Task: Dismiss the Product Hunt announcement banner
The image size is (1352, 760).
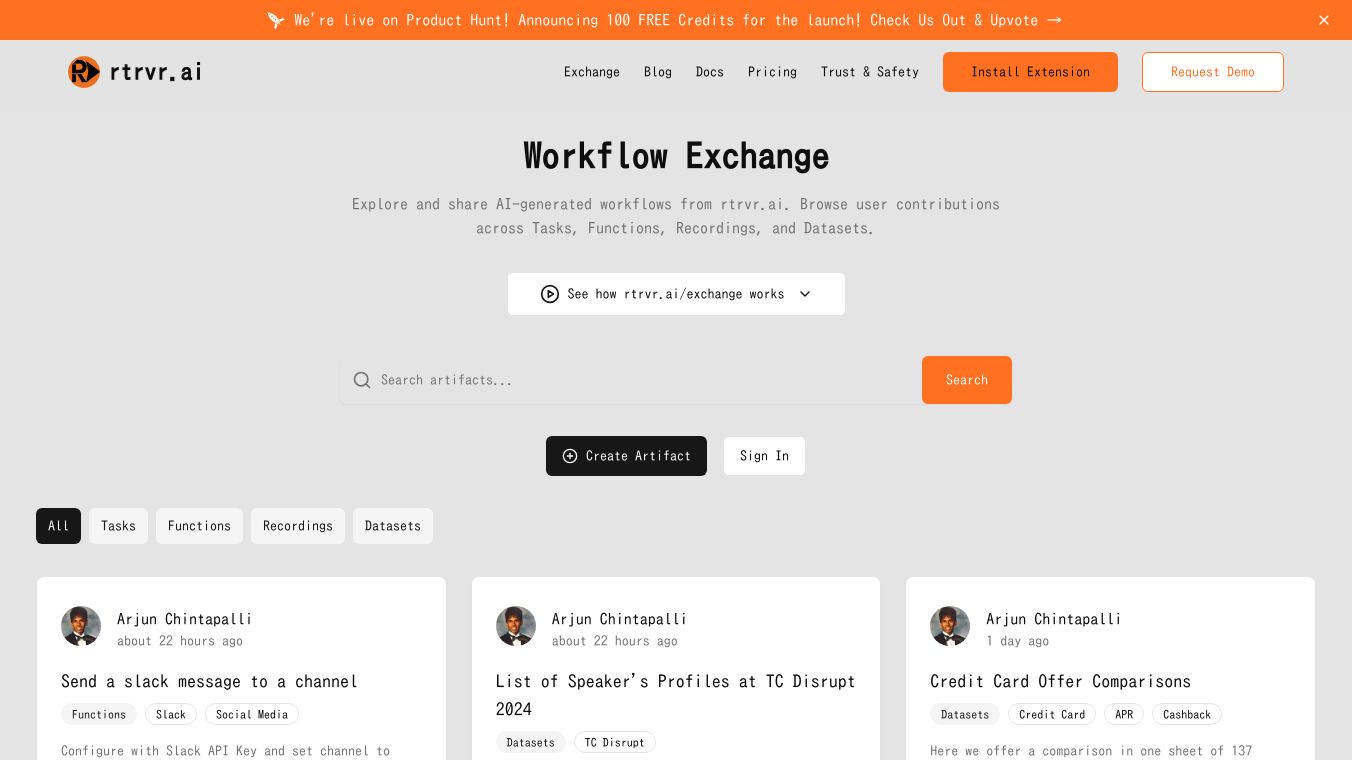Action: [1324, 20]
